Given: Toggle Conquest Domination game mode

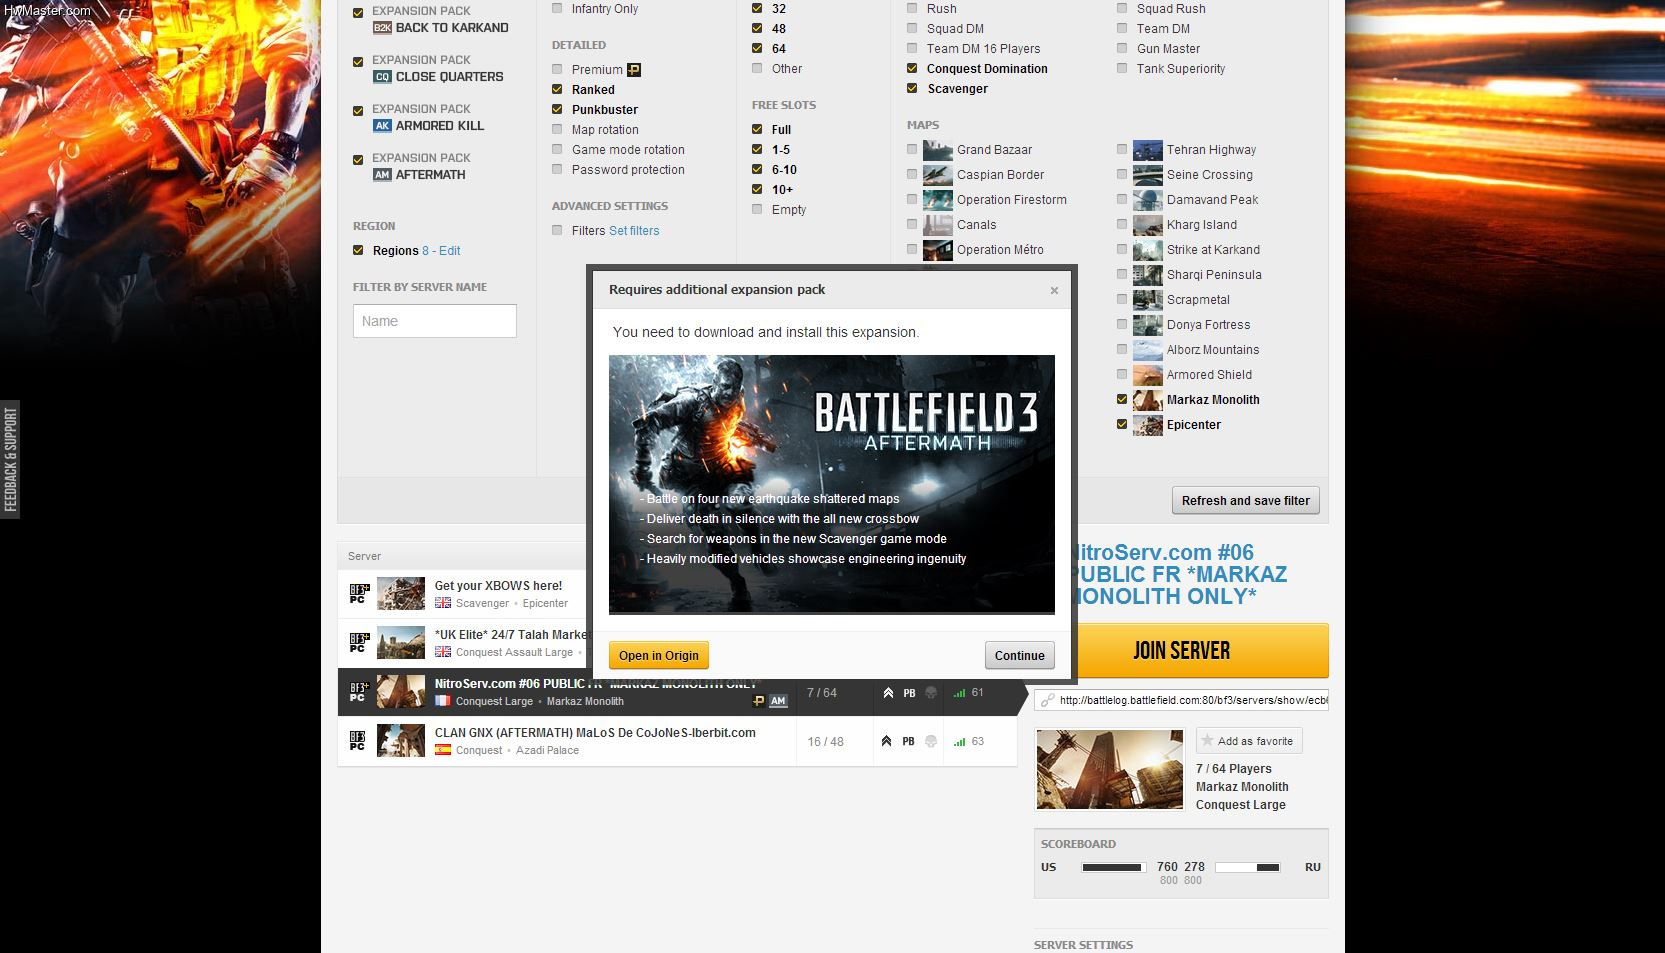Looking at the screenshot, I should tap(912, 68).
